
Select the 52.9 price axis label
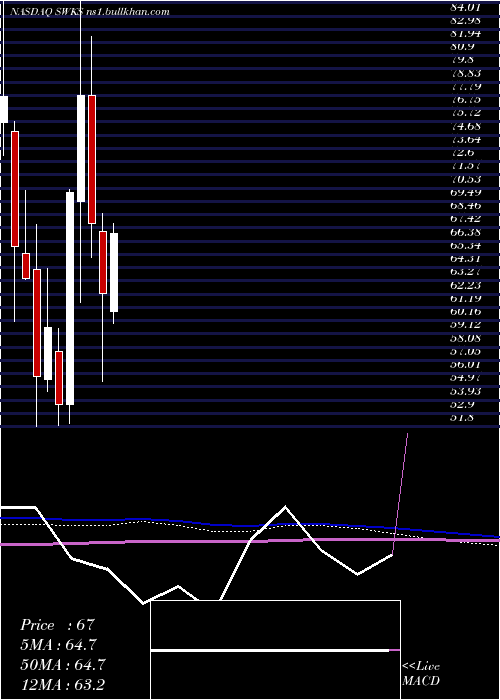462,404
